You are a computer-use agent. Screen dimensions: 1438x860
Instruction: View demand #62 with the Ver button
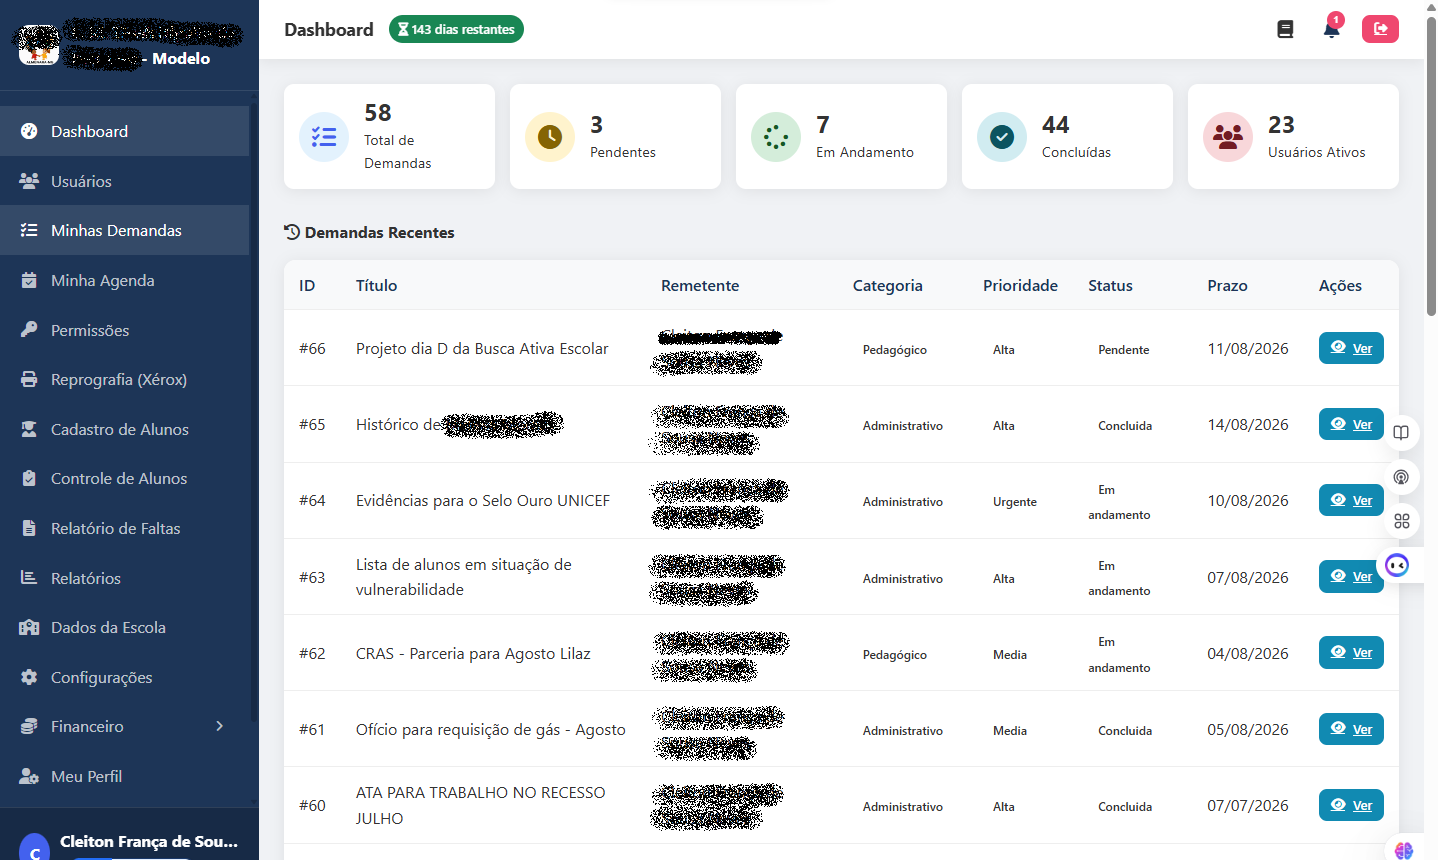pos(1351,652)
